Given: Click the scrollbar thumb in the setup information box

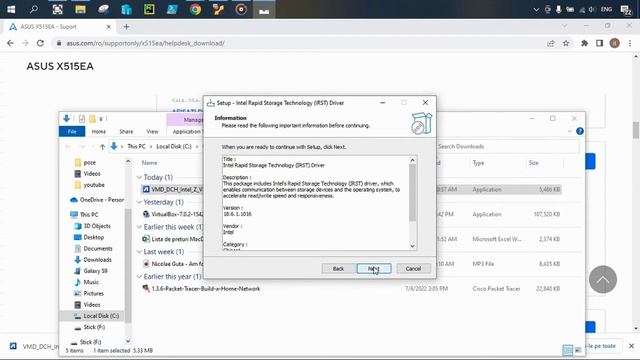Looking at the screenshot, I should tap(412, 193).
